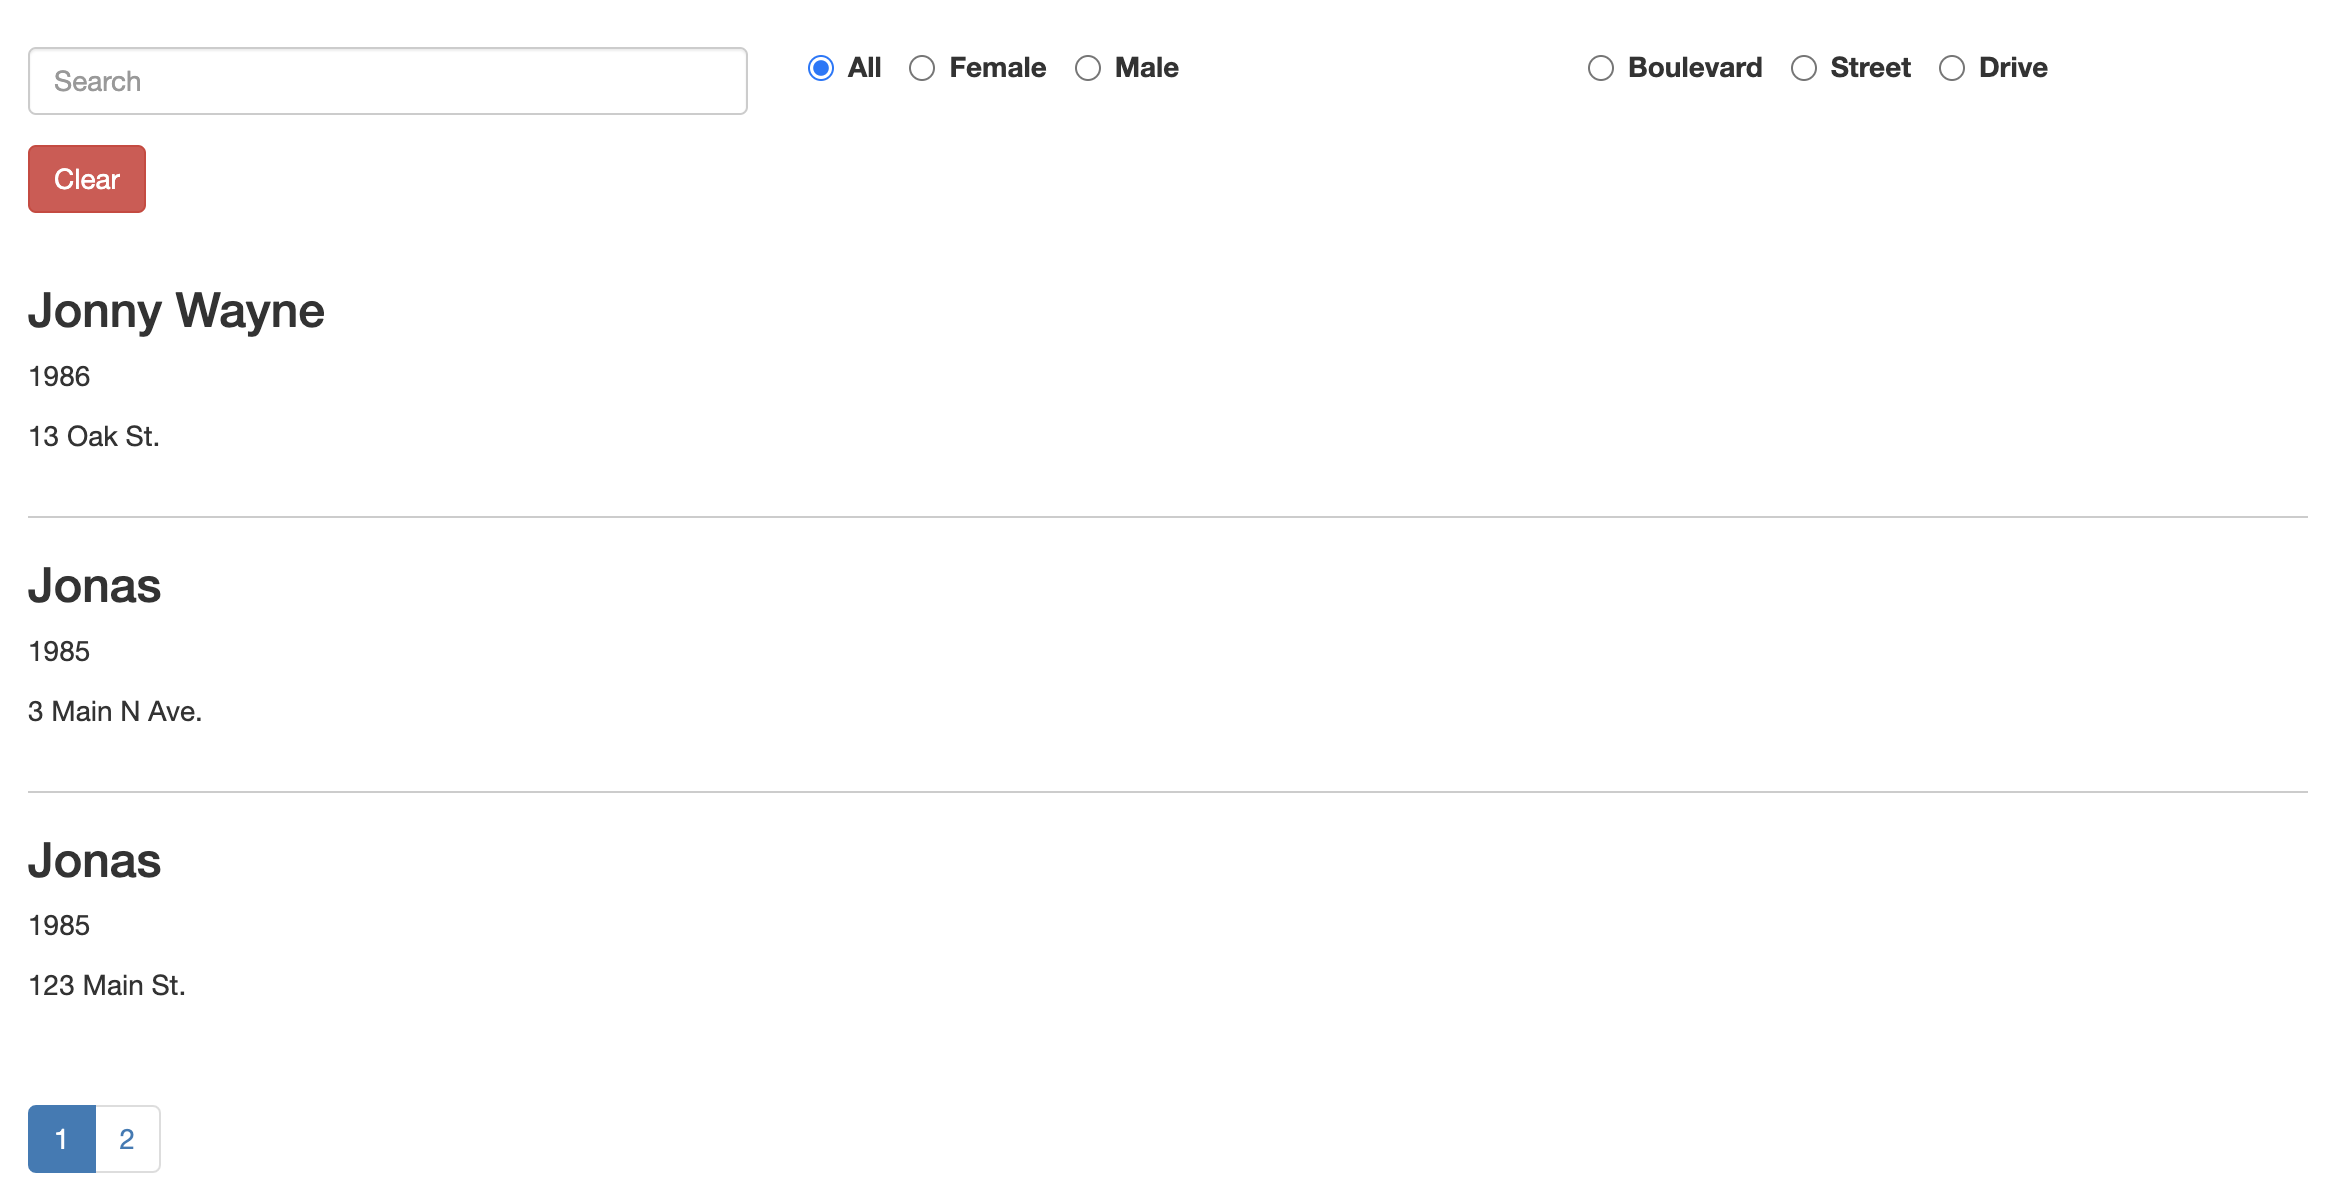2344x1200 pixels.
Task: Click the address 13 Oak St.
Action: click(x=93, y=436)
